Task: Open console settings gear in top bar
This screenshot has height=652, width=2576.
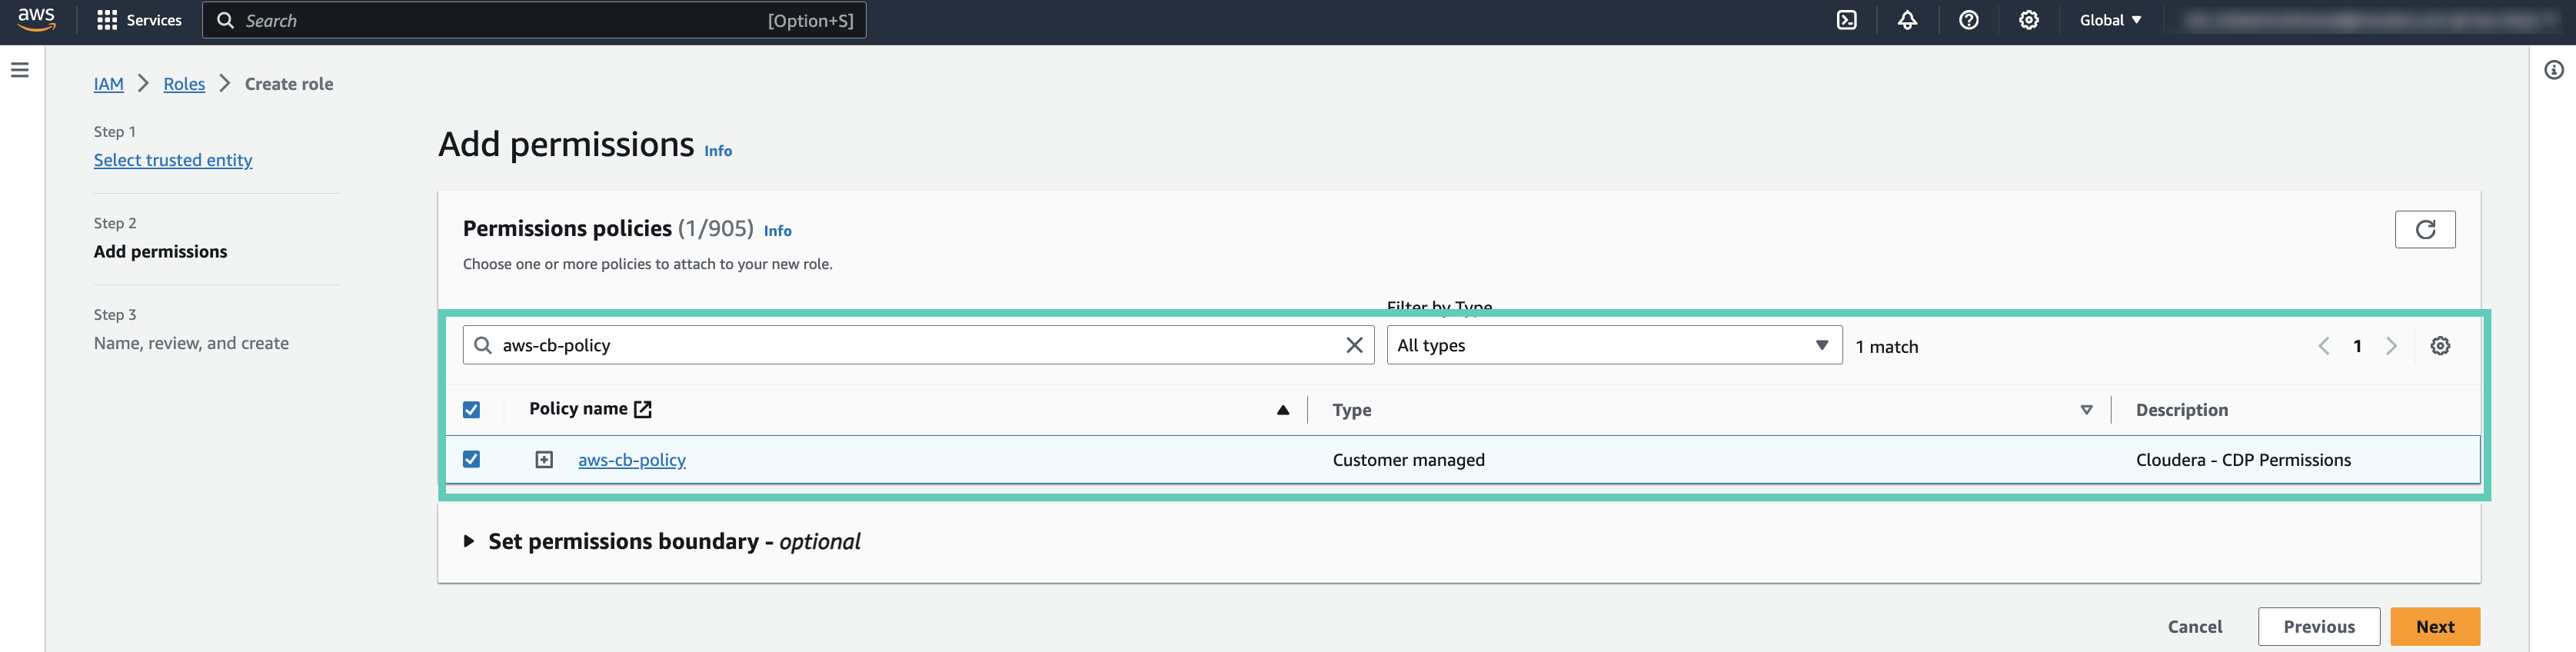Action: tap(2028, 20)
